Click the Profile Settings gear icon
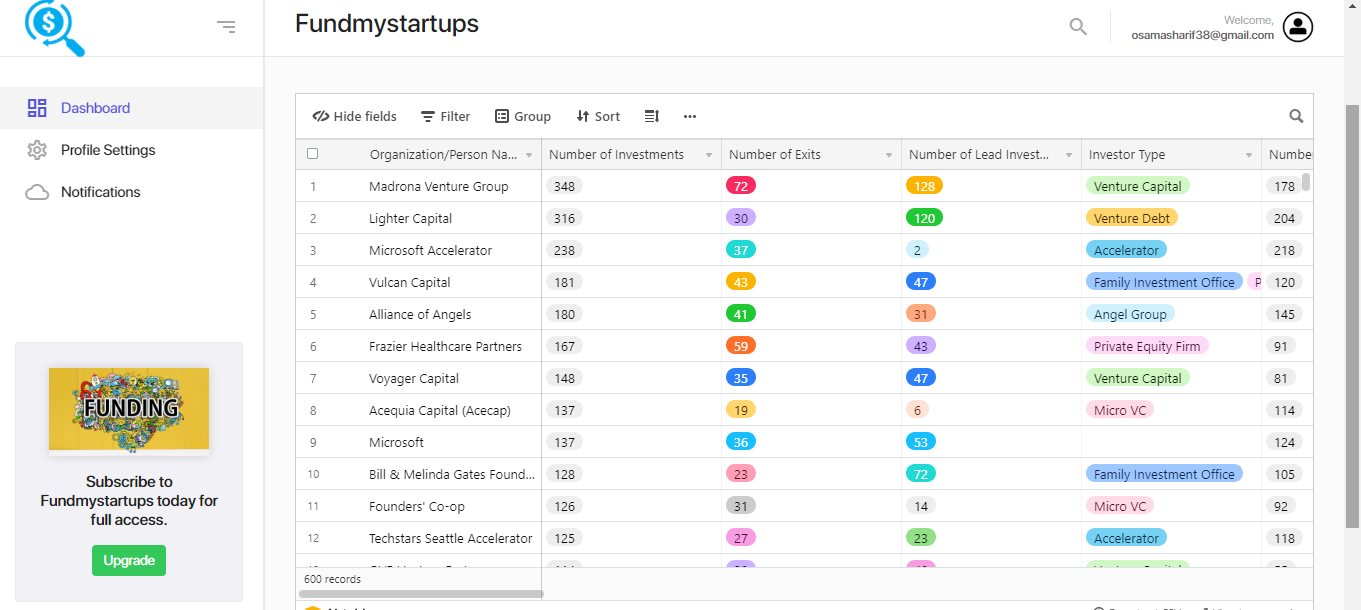Image resolution: width=1361 pixels, height=610 pixels. (x=37, y=150)
